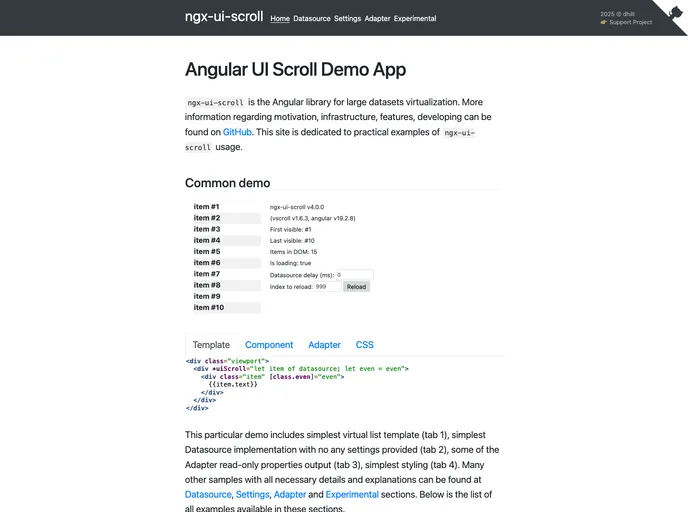Open the Experimental nav item
The width and height of the screenshot is (688, 512).
pyautogui.click(x=415, y=18)
